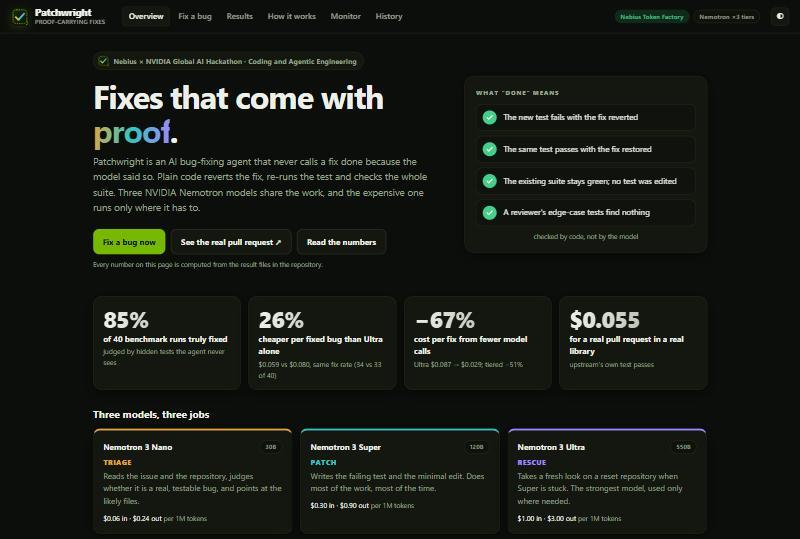Switch to the Results tab

click(240, 16)
